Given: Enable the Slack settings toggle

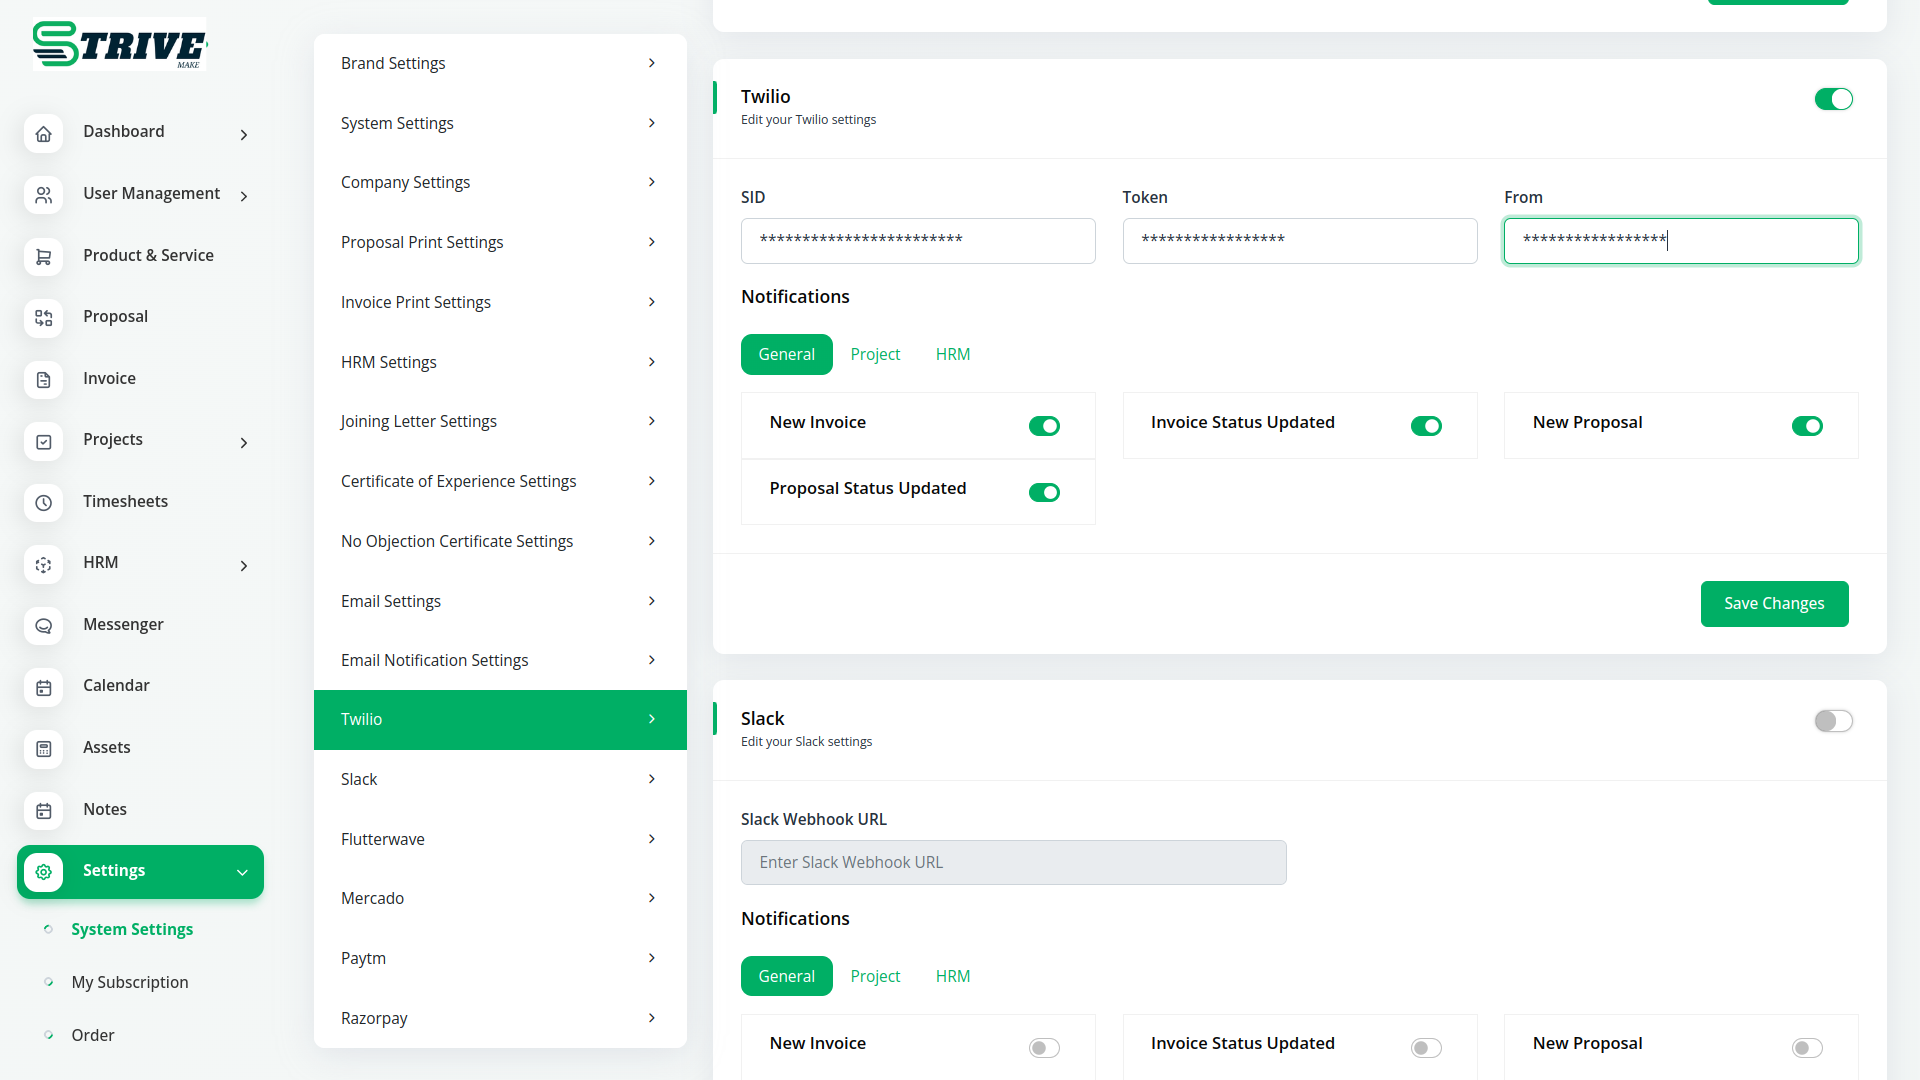Looking at the screenshot, I should coord(1833,721).
